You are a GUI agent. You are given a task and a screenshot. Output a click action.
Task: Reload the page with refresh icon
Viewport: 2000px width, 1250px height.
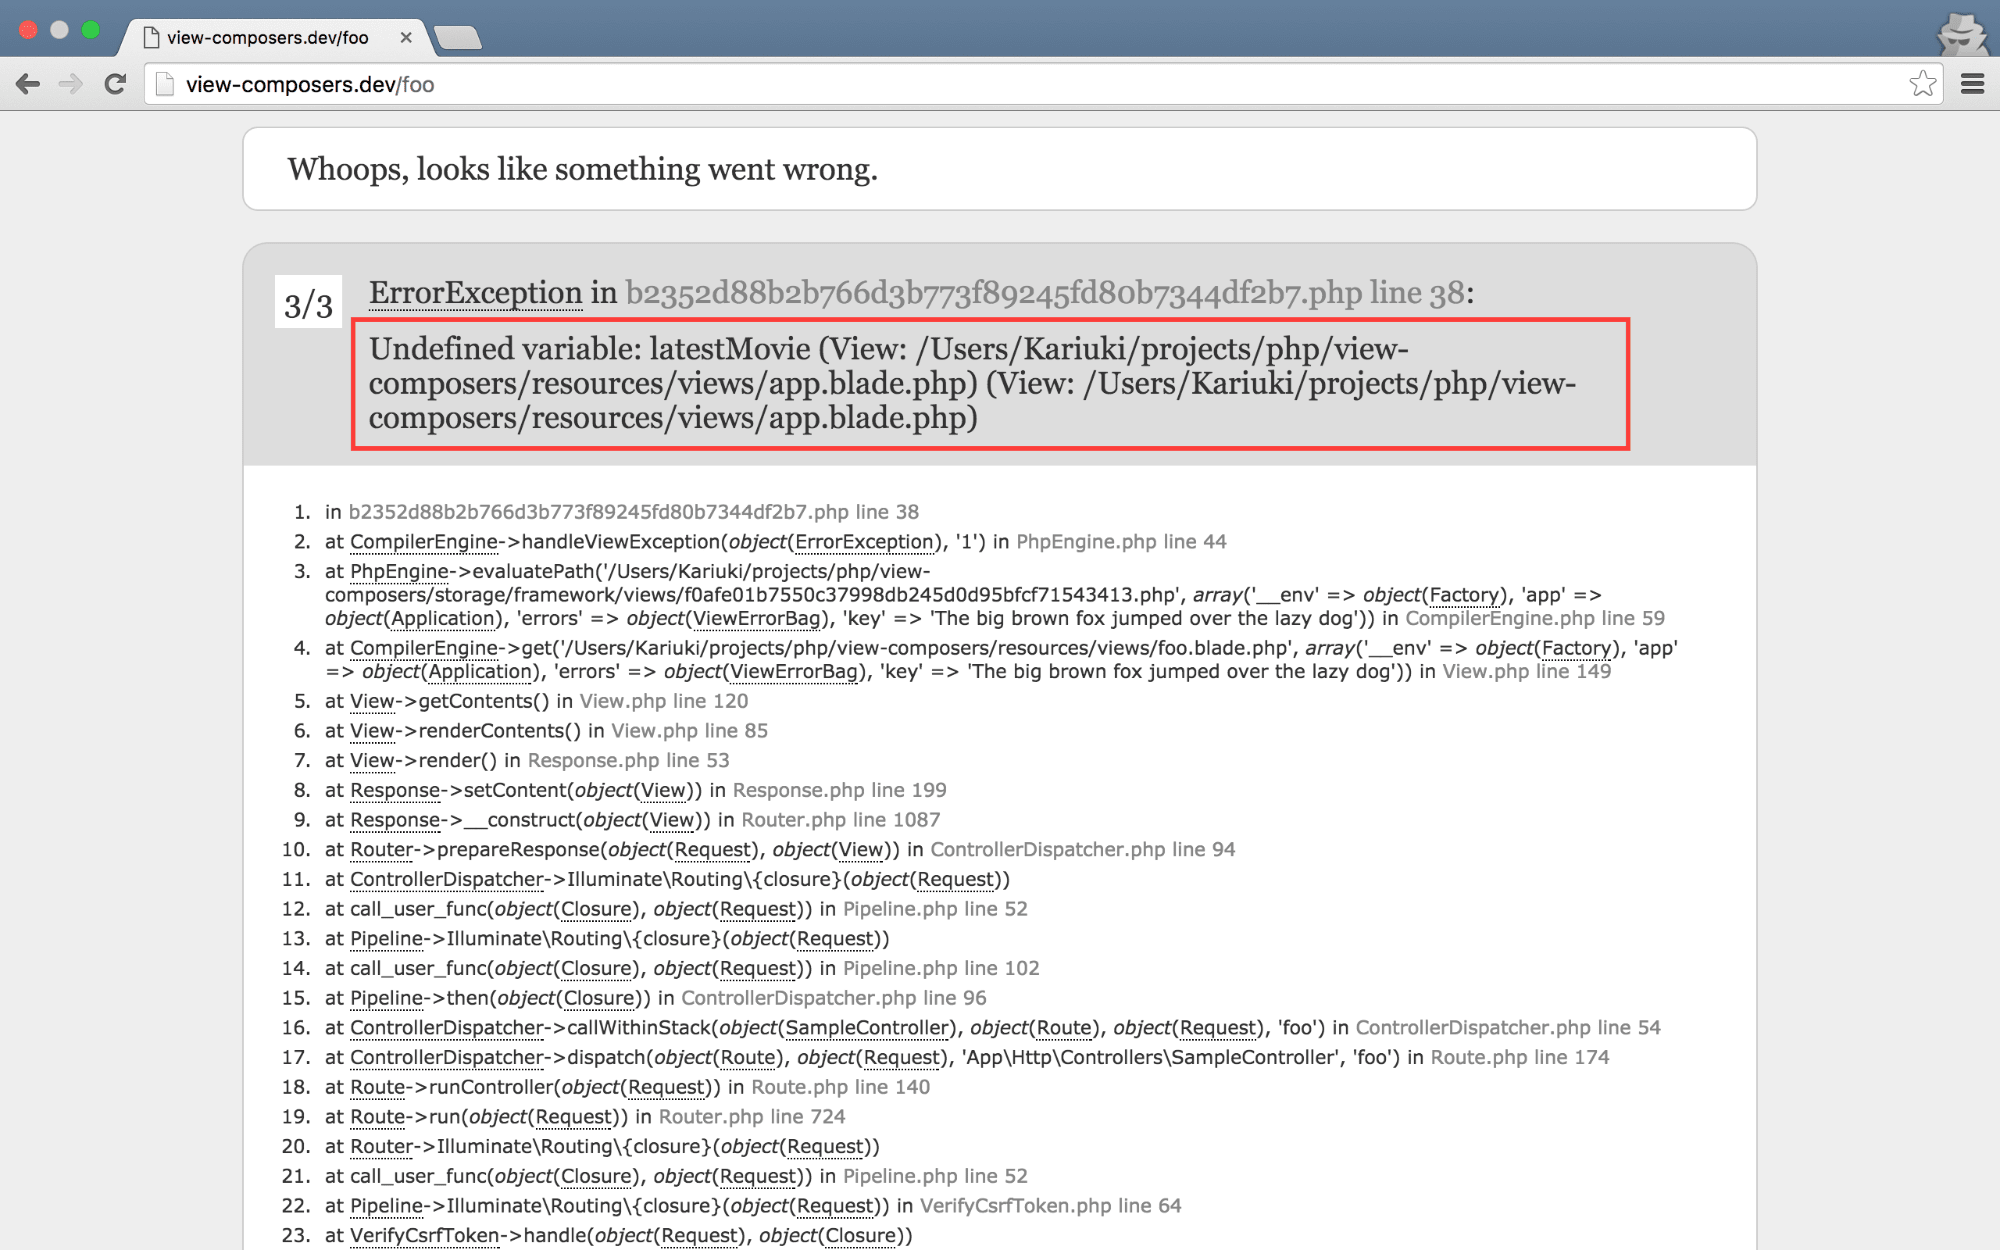(x=115, y=84)
